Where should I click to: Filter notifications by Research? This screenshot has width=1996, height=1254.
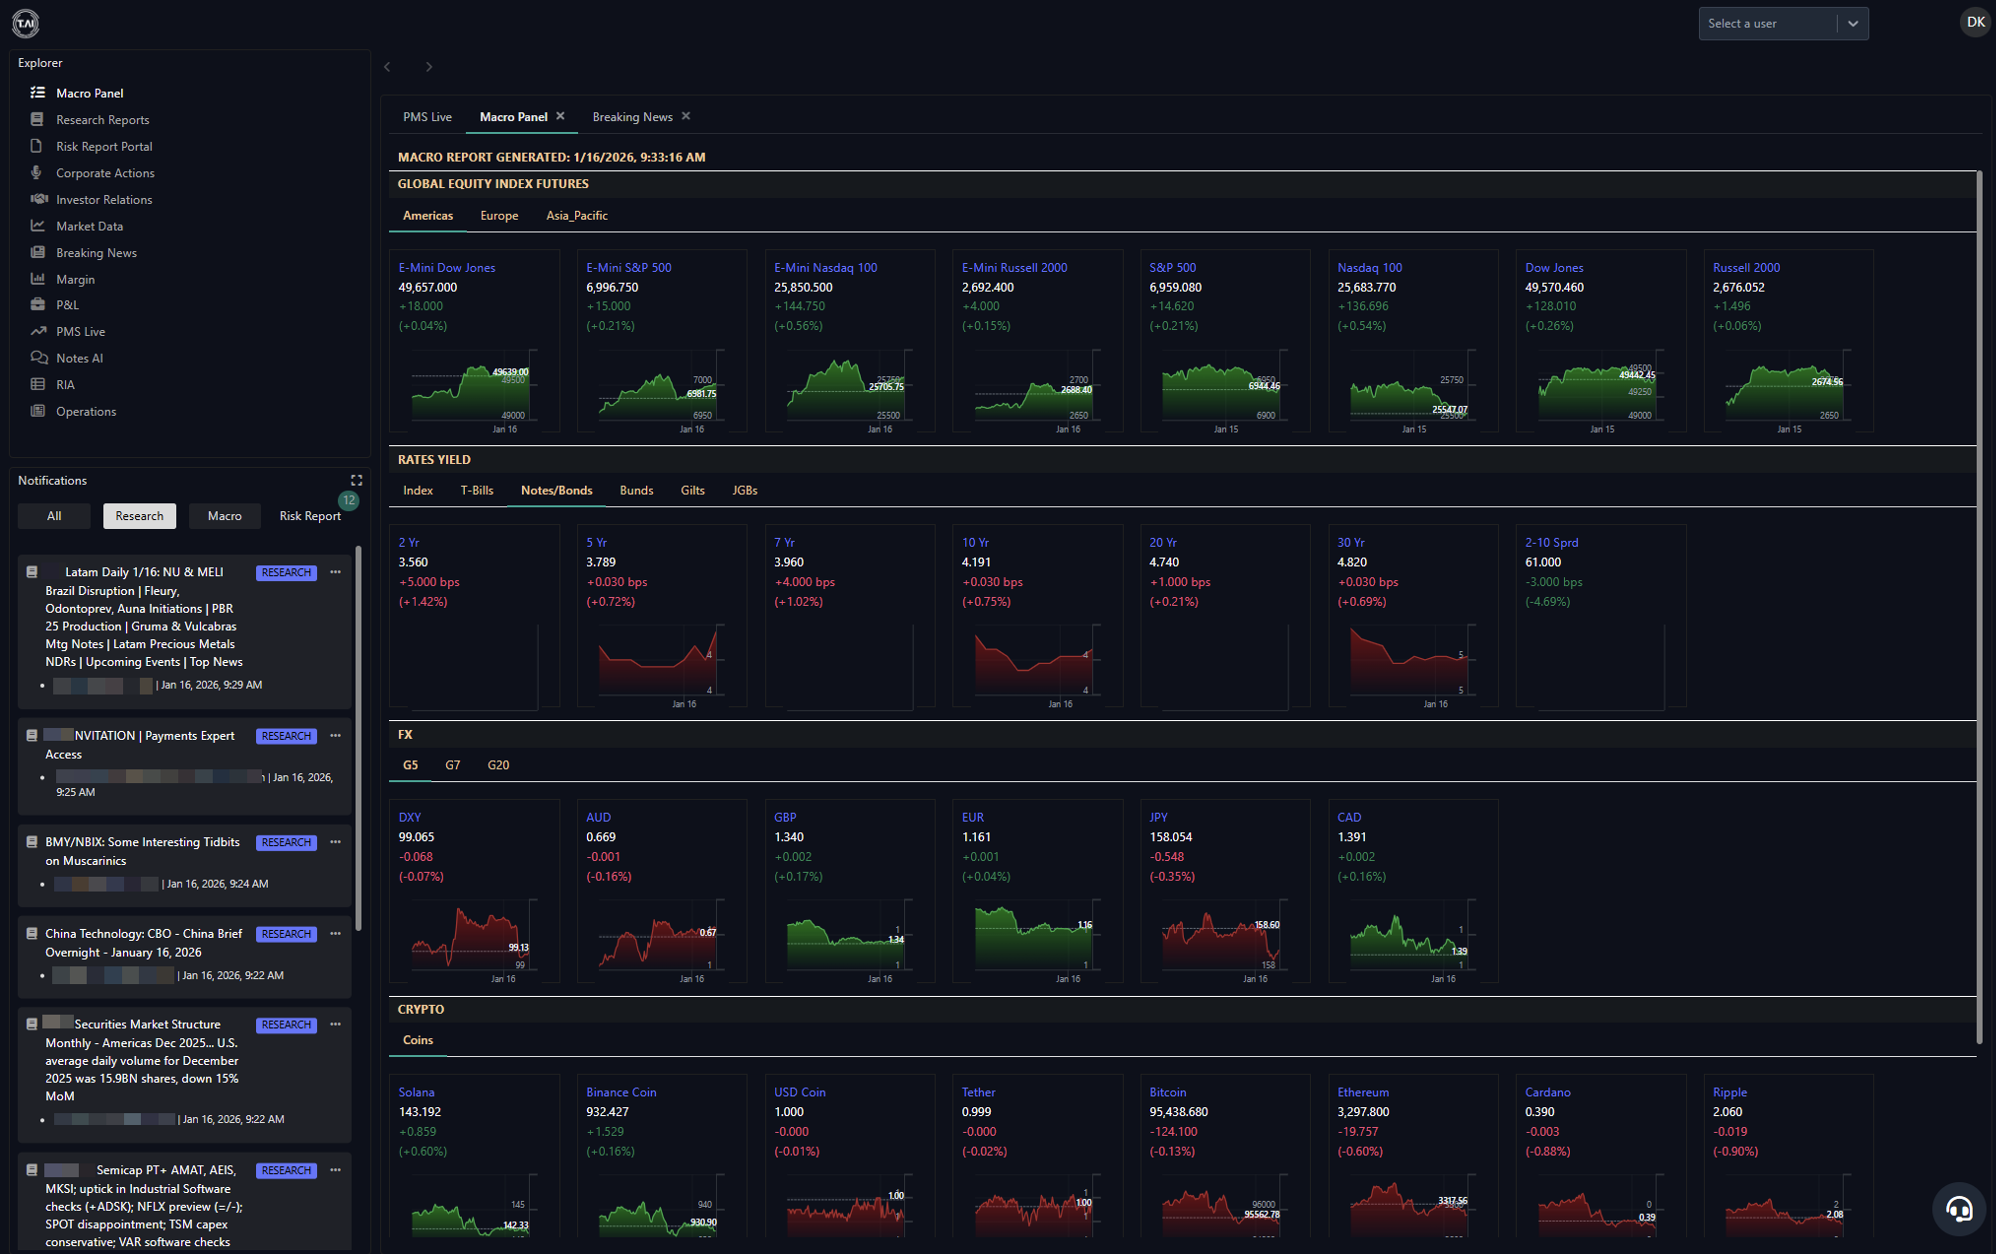139,516
